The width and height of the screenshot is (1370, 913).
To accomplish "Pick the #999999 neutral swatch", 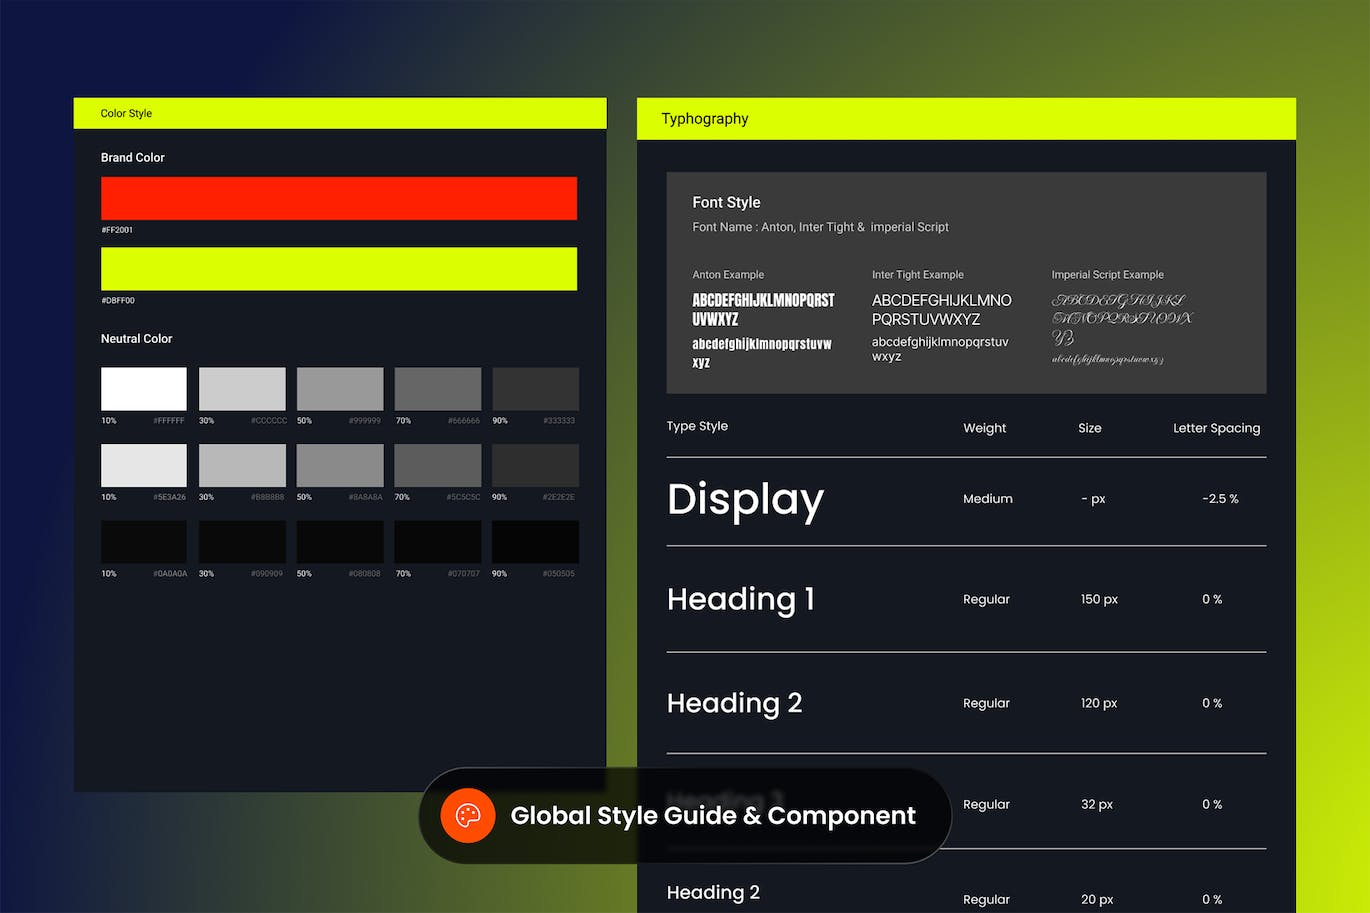I will click(x=340, y=389).
